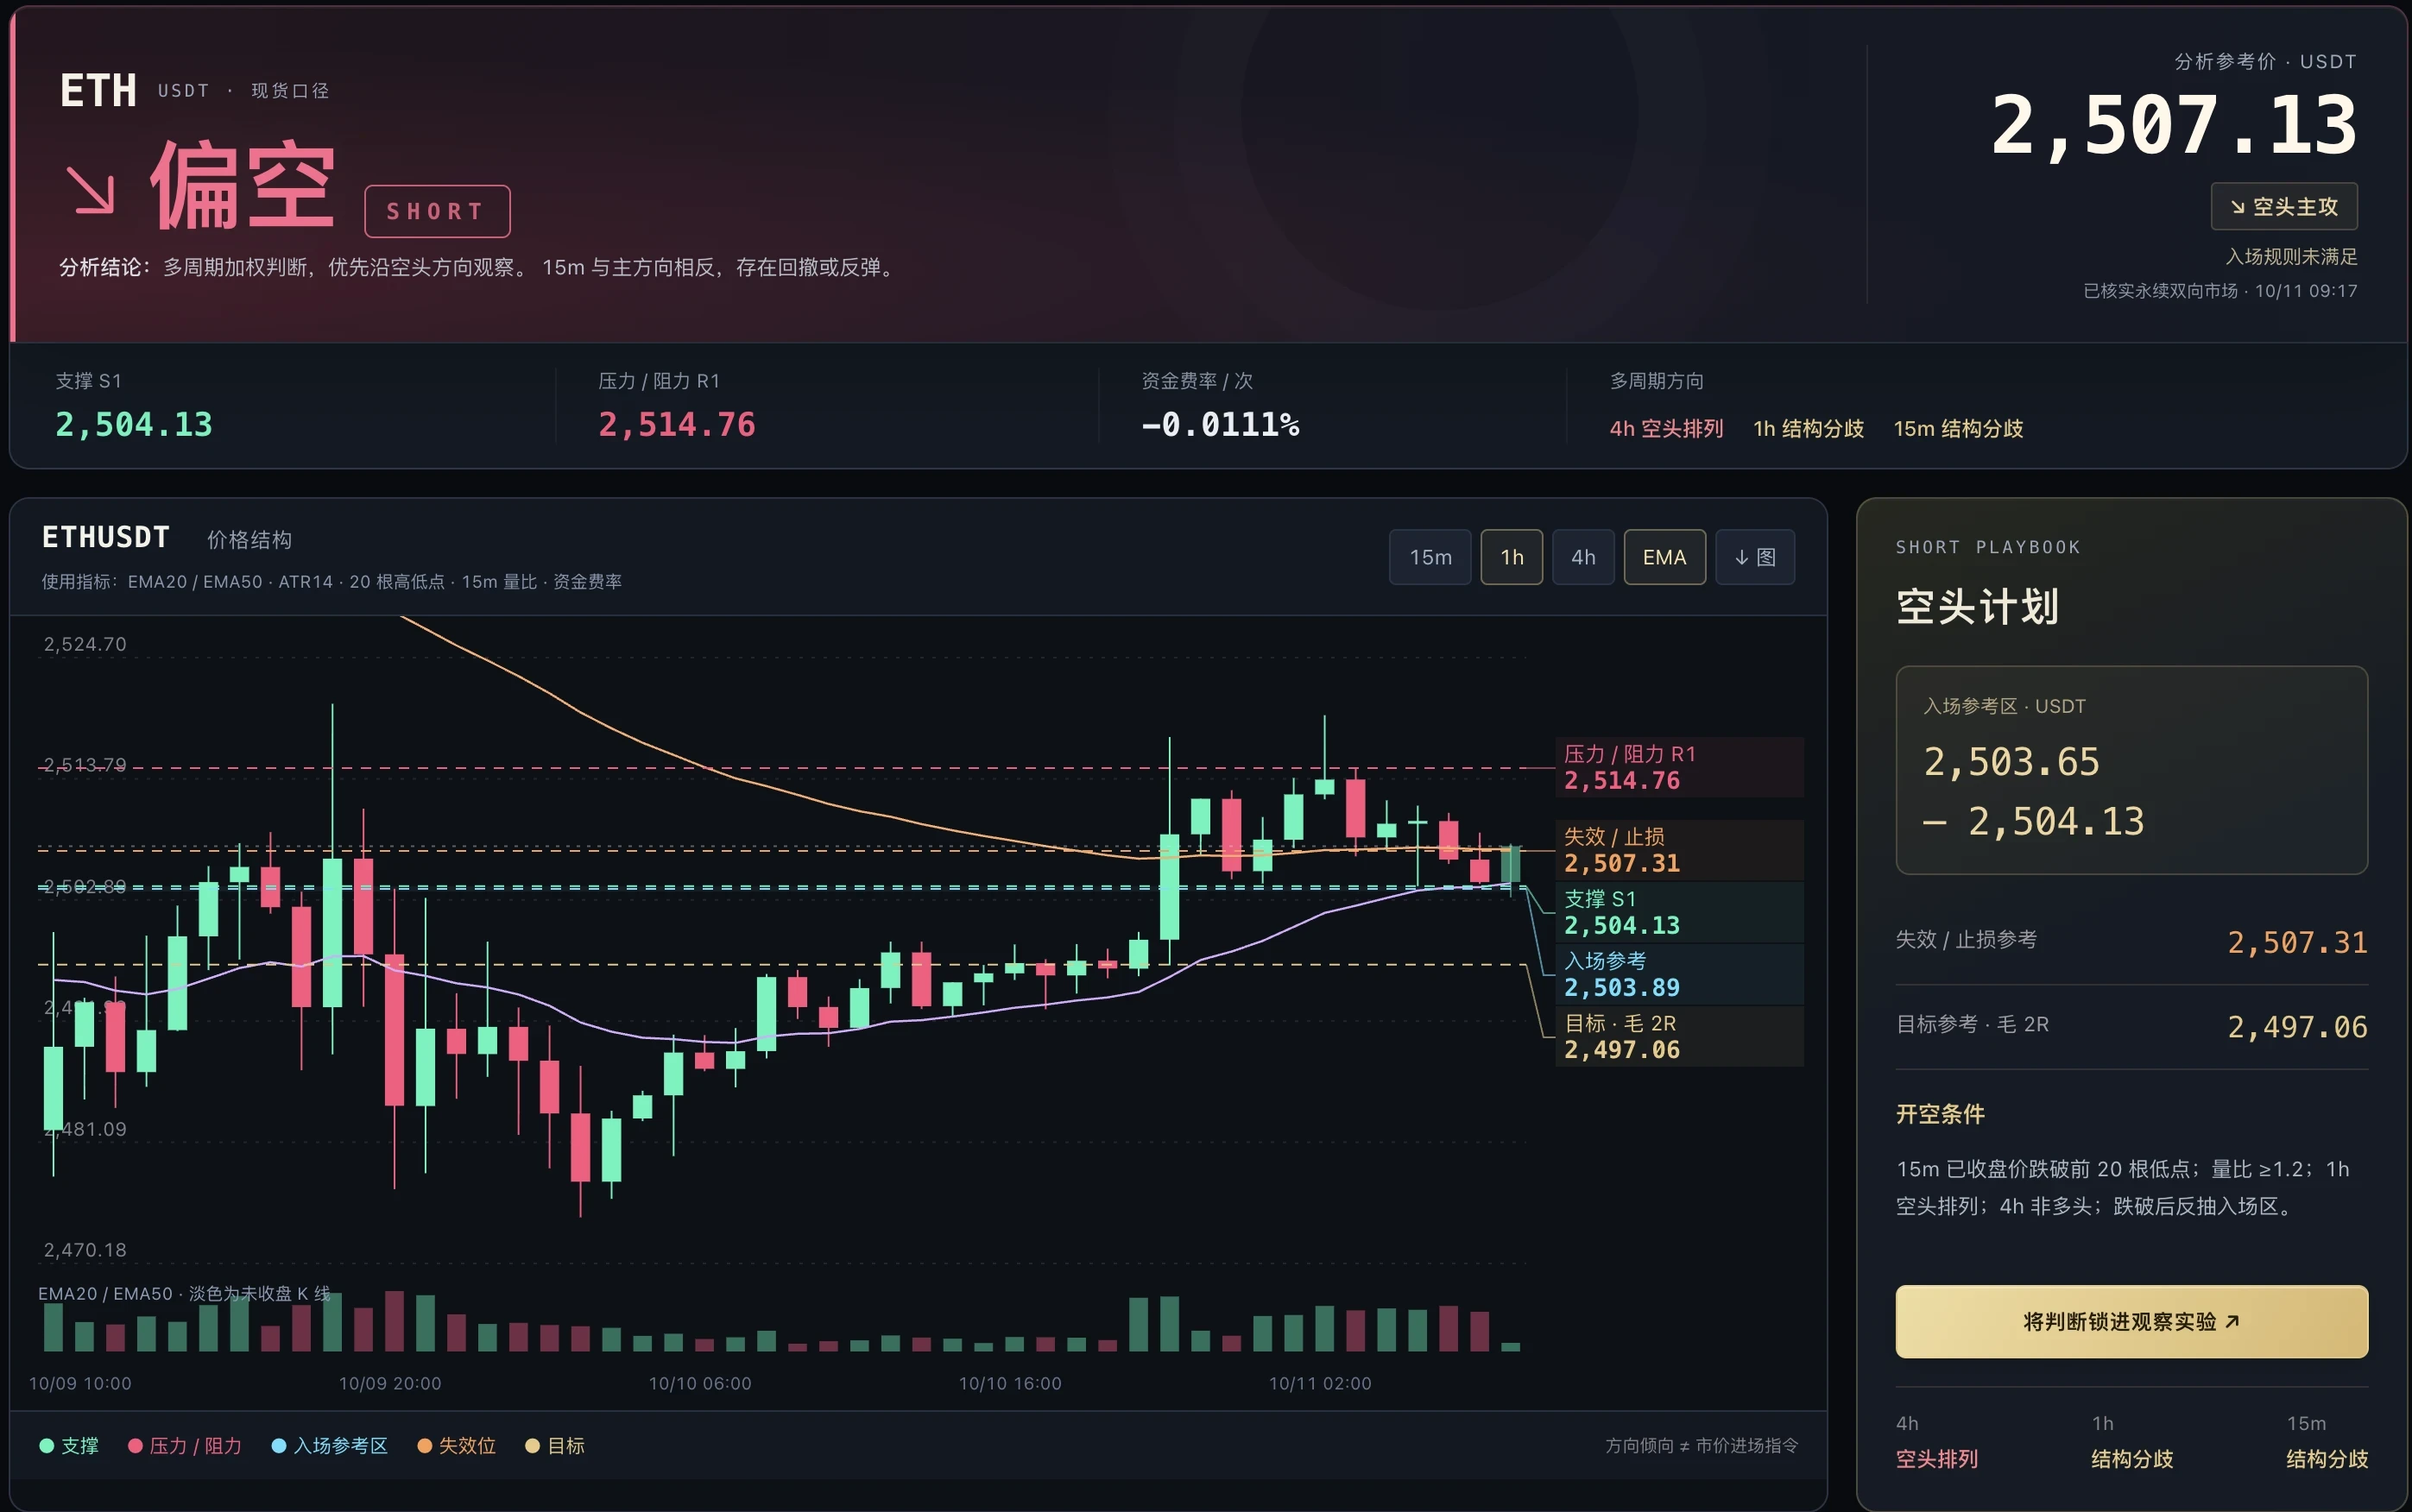Click the 压力 / 阻力 R1 chart label
Viewport: 2412px width, 1512px height.
(x=1679, y=767)
